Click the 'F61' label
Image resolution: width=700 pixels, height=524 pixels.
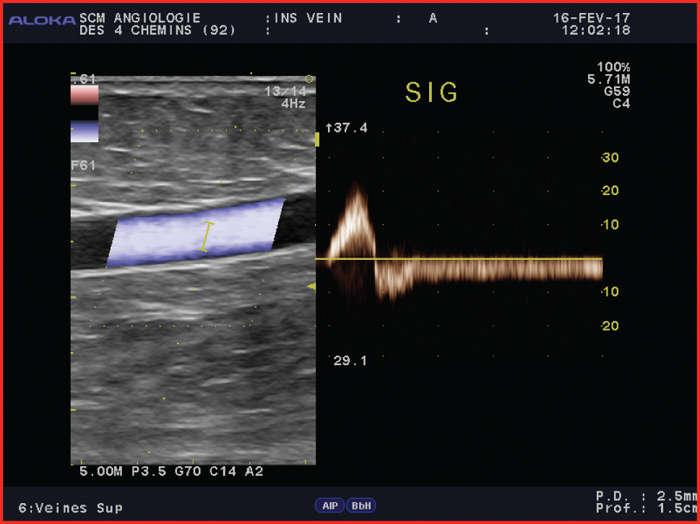coord(83,166)
